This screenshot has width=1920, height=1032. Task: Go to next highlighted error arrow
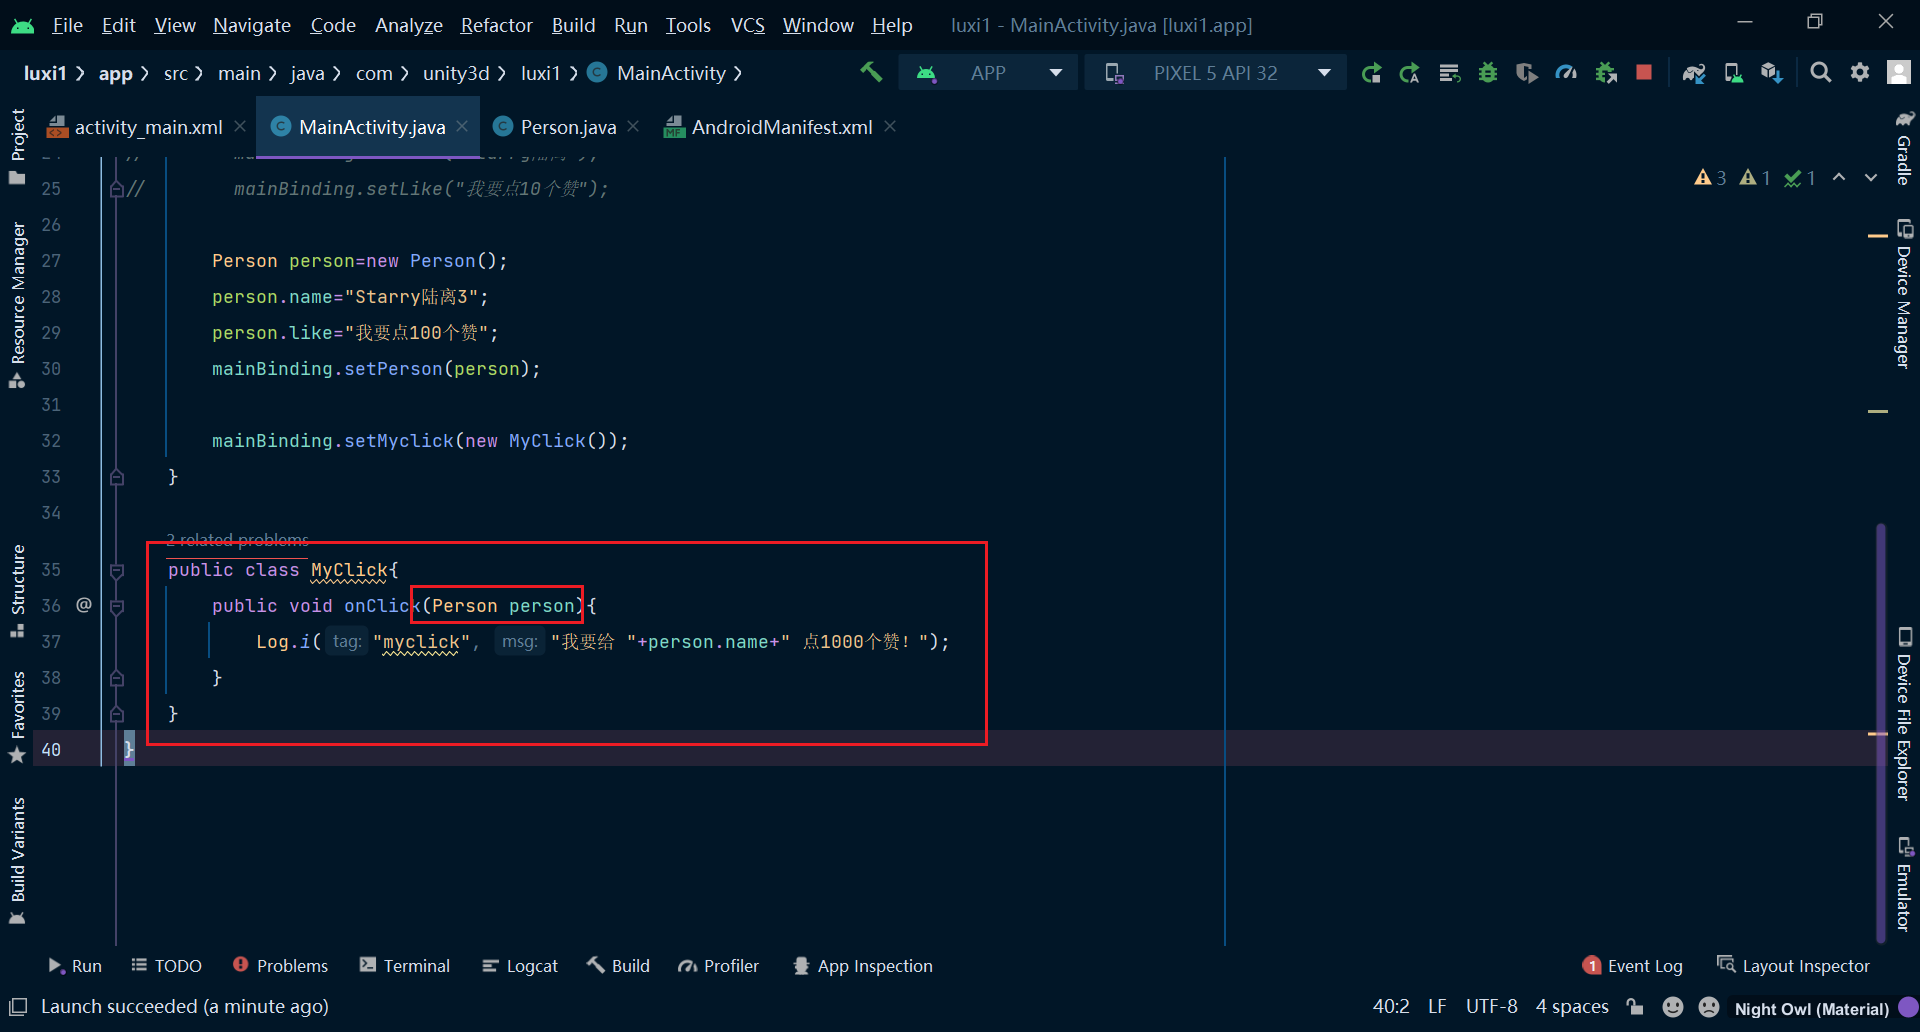coord(1871,177)
